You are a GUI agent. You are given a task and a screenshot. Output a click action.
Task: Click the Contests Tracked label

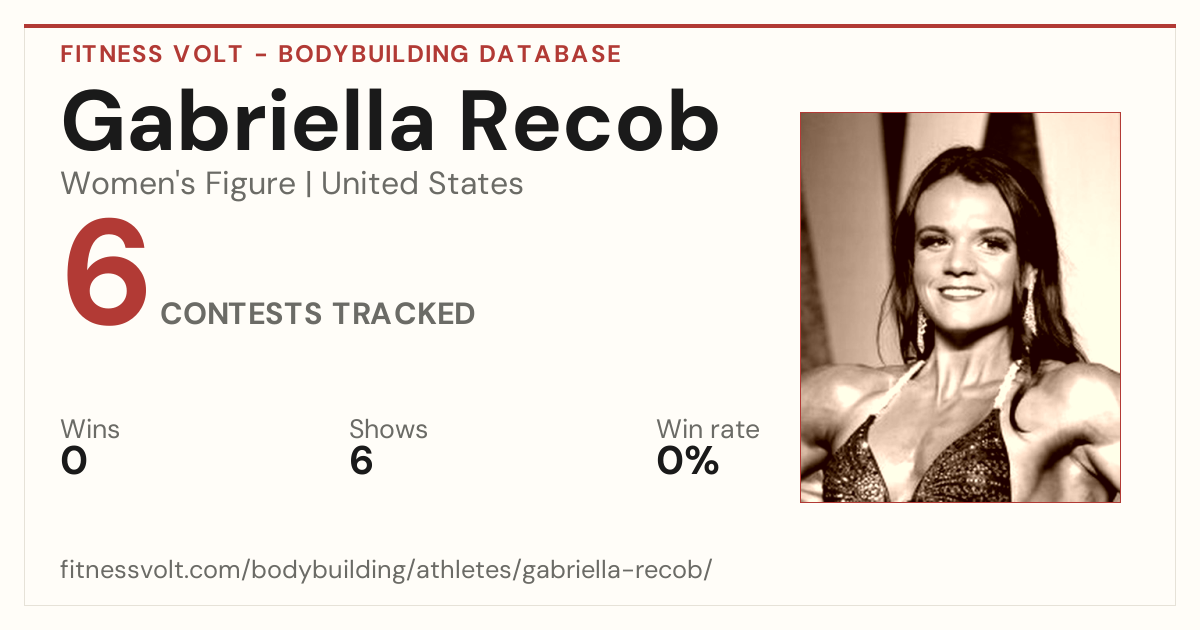point(318,314)
